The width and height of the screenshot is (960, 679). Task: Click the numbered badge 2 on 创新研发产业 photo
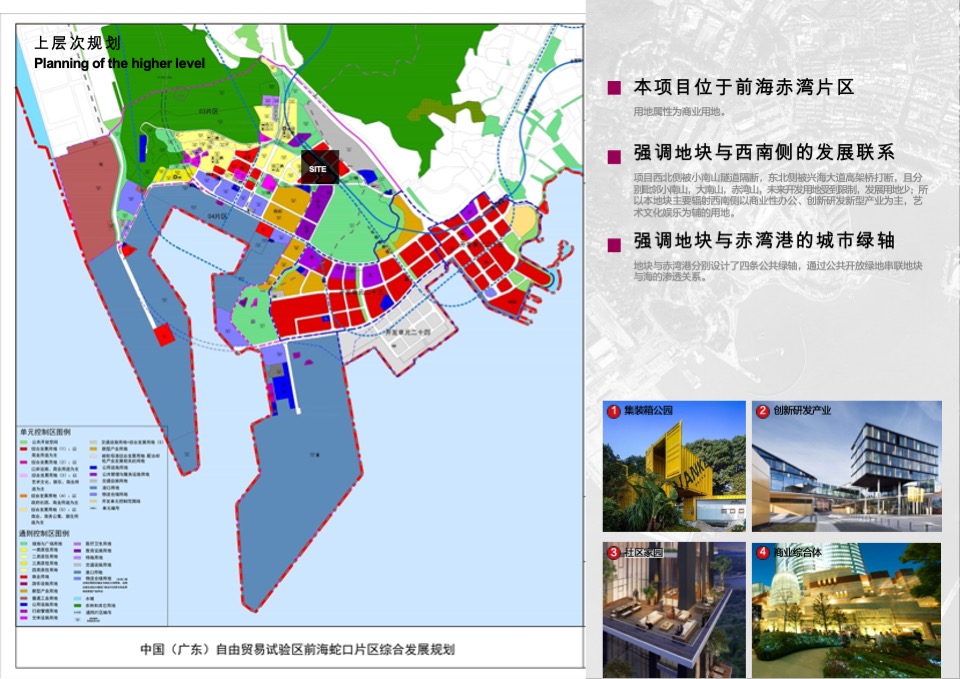pyautogui.click(x=761, y=408)
